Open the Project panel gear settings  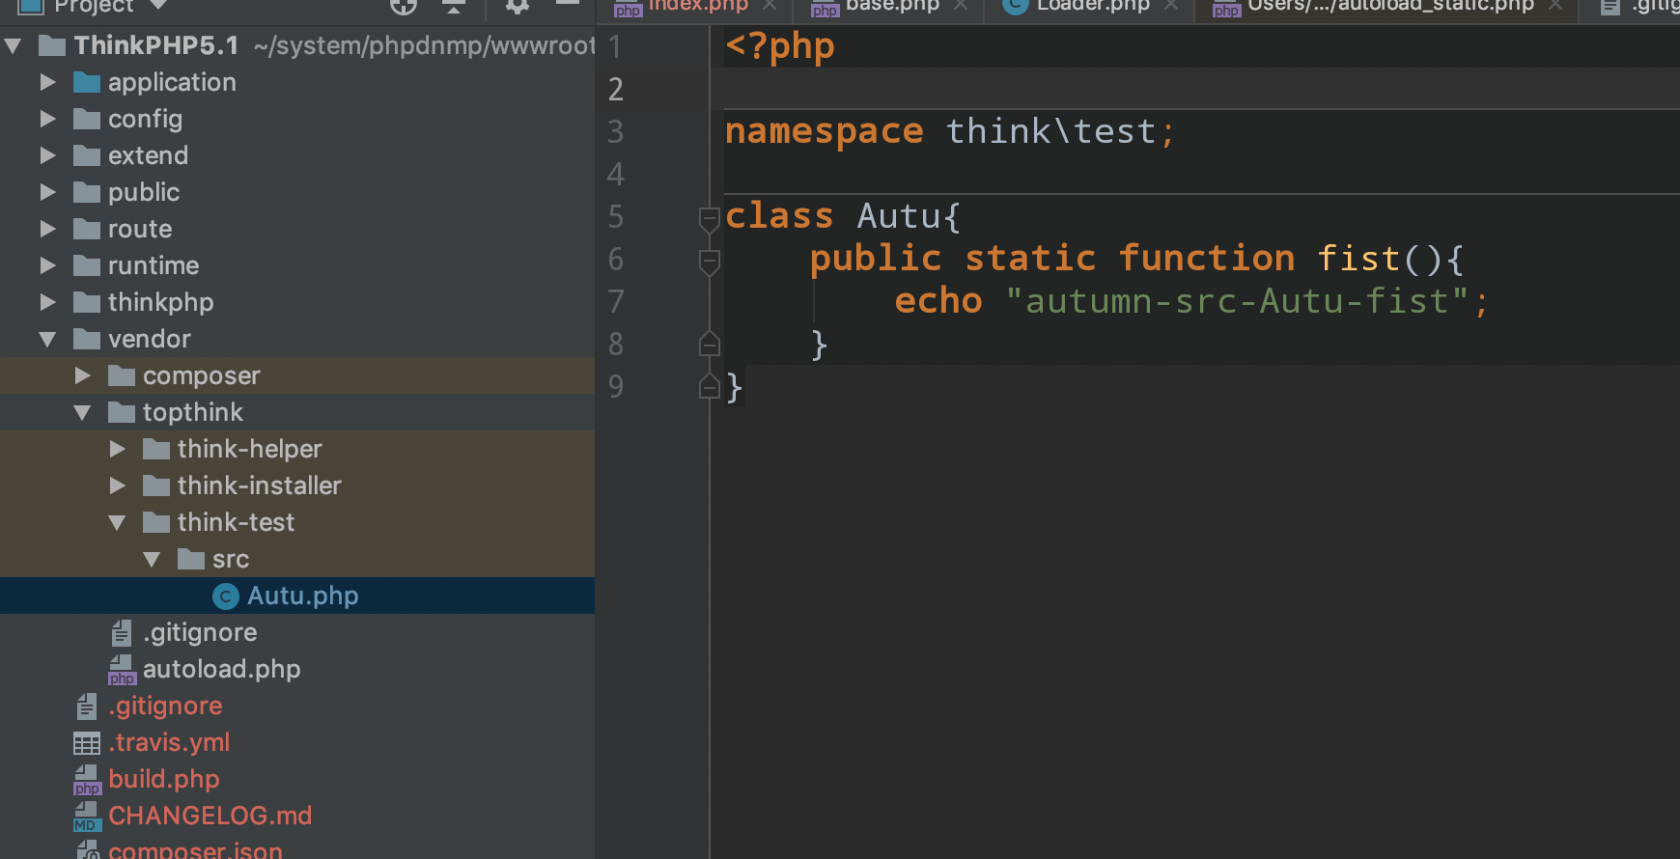516,6
